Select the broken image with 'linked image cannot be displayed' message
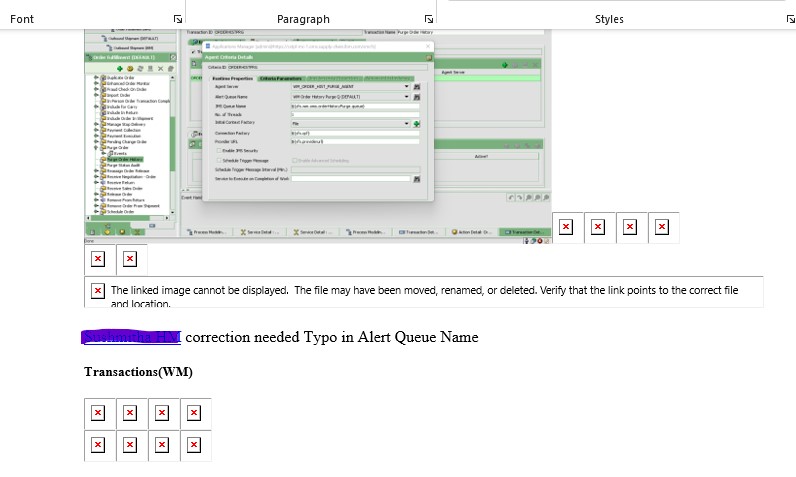Image resolution: width=796 pixels, height=477 pixels. pyautogui.click(x=424, y=292)
